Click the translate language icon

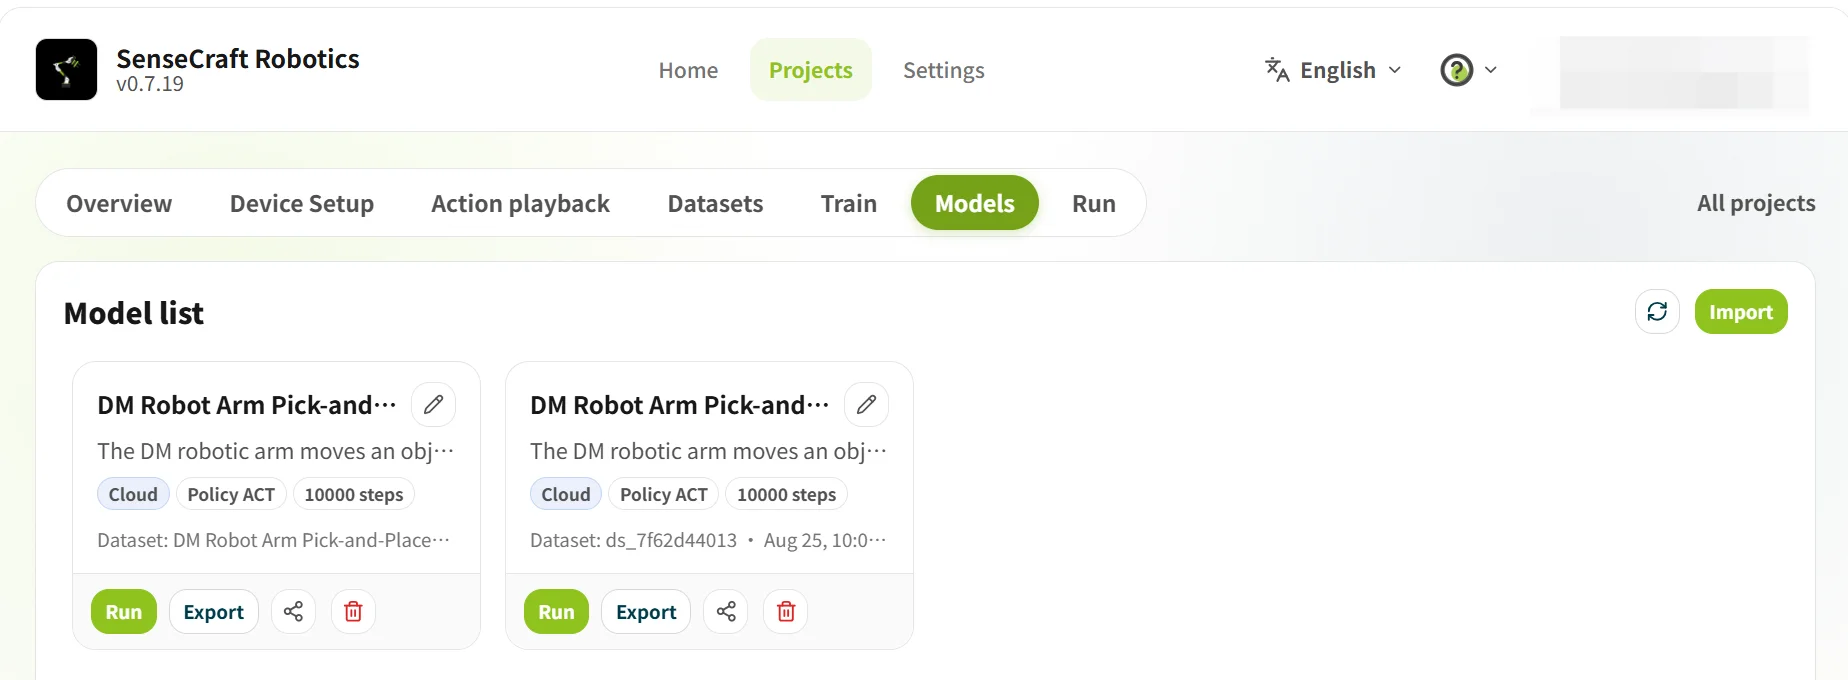coord(1277,70)
